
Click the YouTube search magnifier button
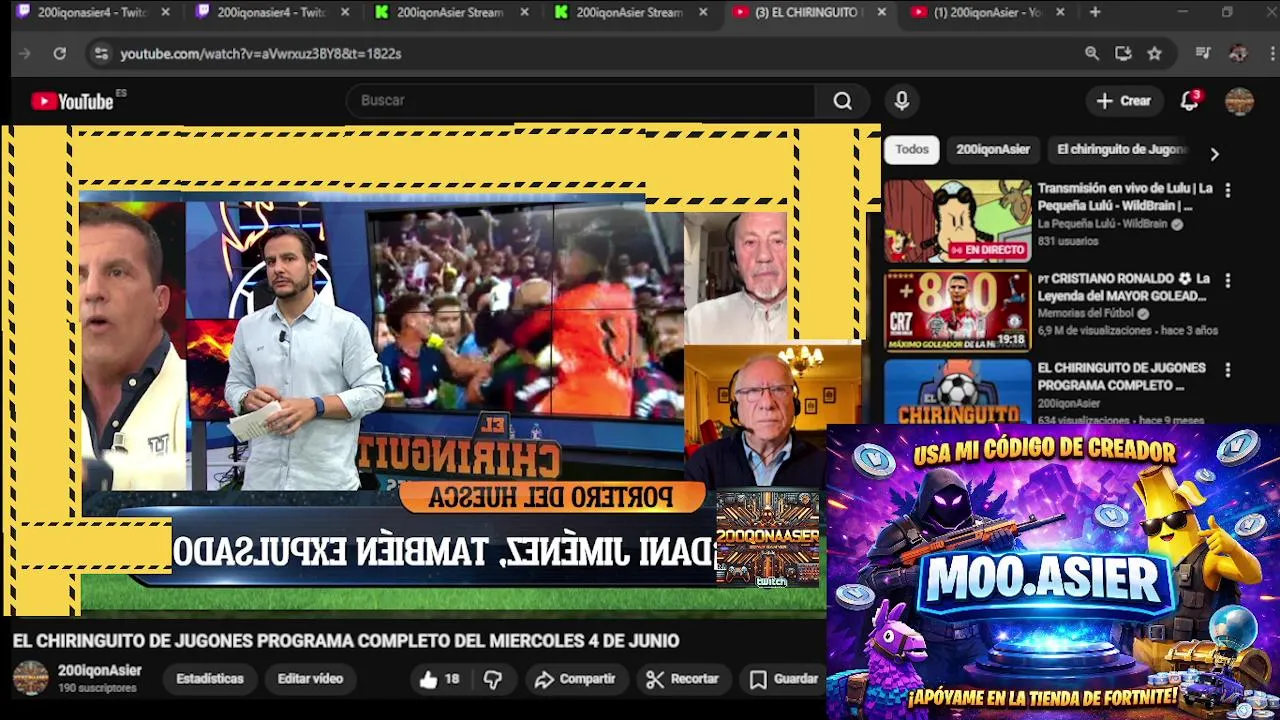point(843,101)
